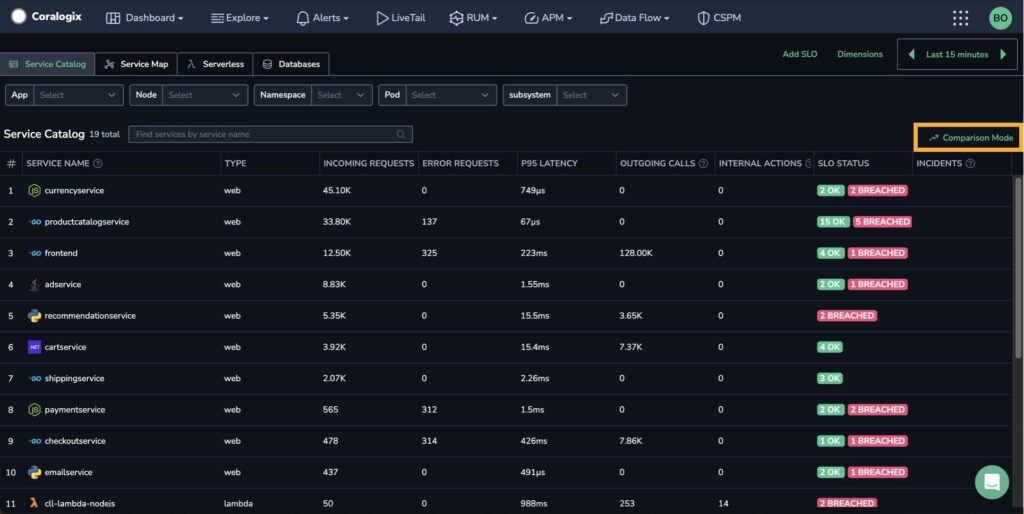The width and height of the screenshot is (1024, 514).
Task: Switch to Service Map tab
Action: pyautogui.click(x=136, y=64)
